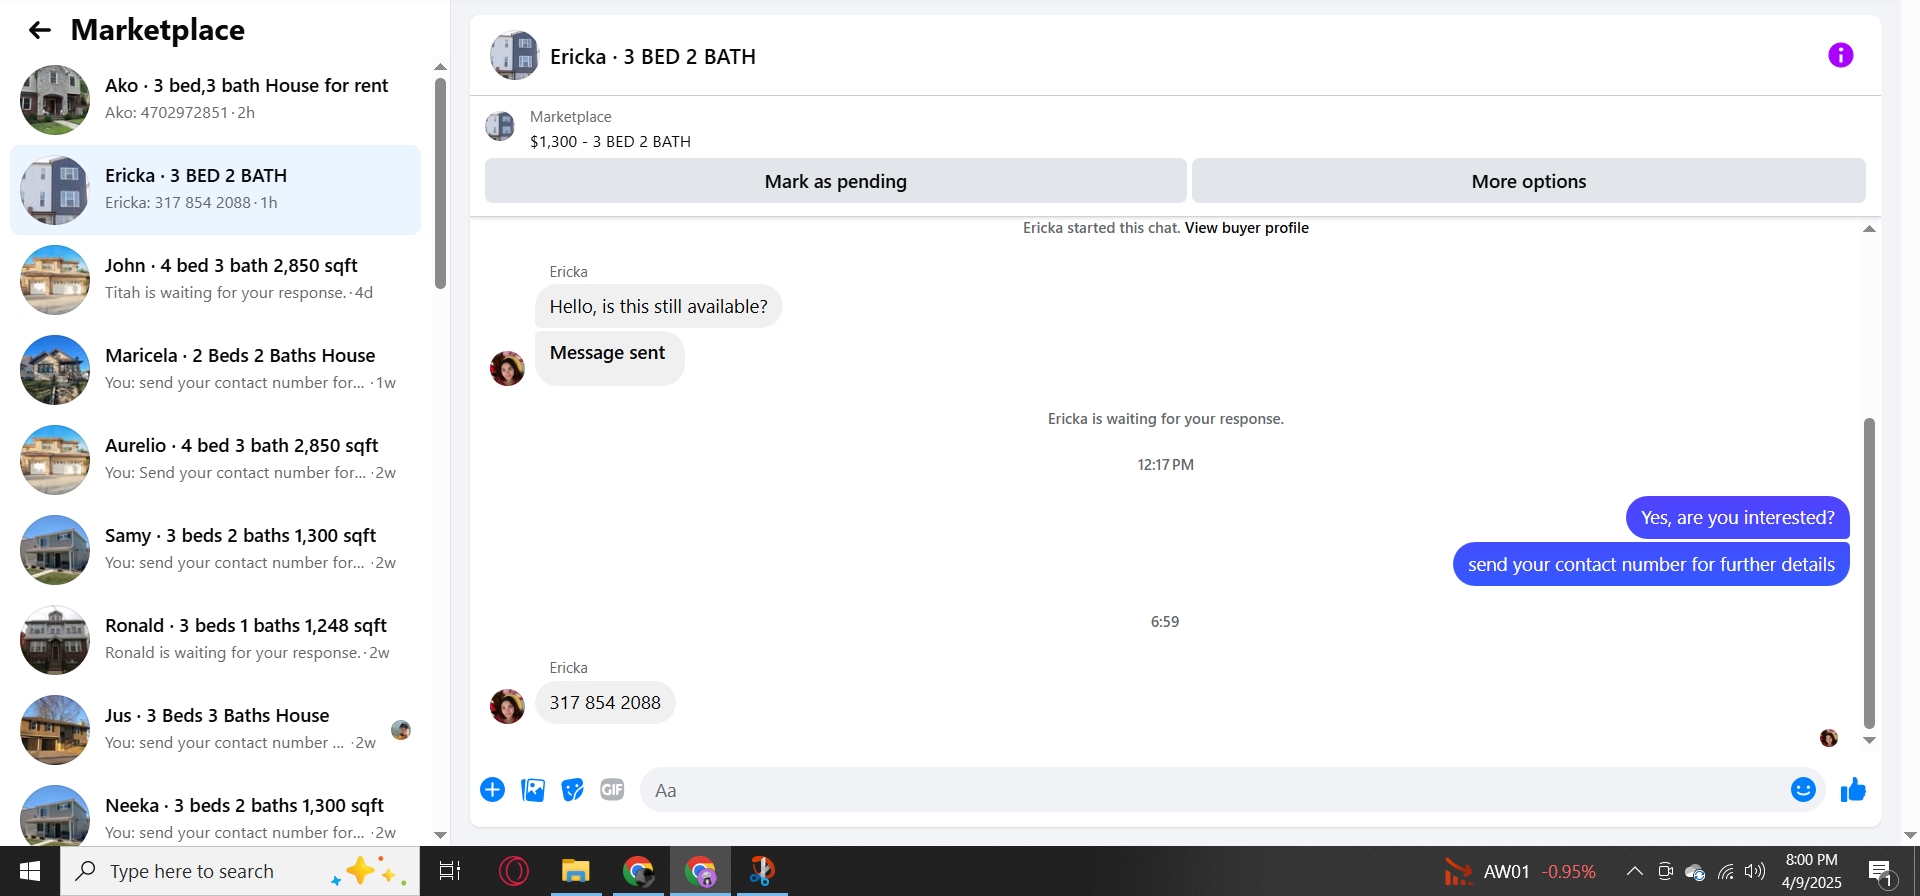
Task: View the buyer profile link
Action: (1247, 228)
